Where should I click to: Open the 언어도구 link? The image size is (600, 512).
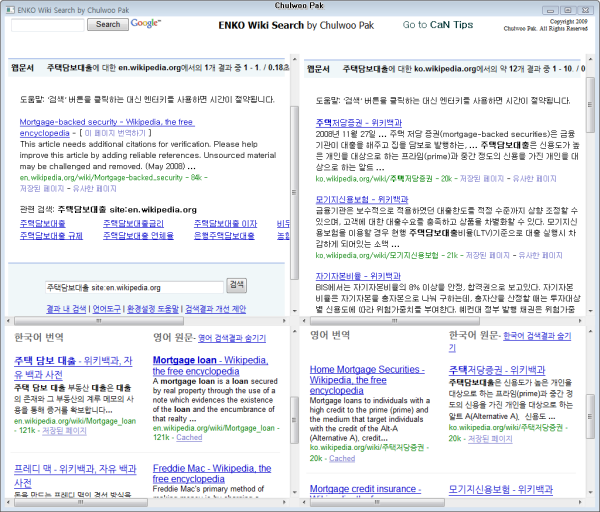(x=106, y=309)
